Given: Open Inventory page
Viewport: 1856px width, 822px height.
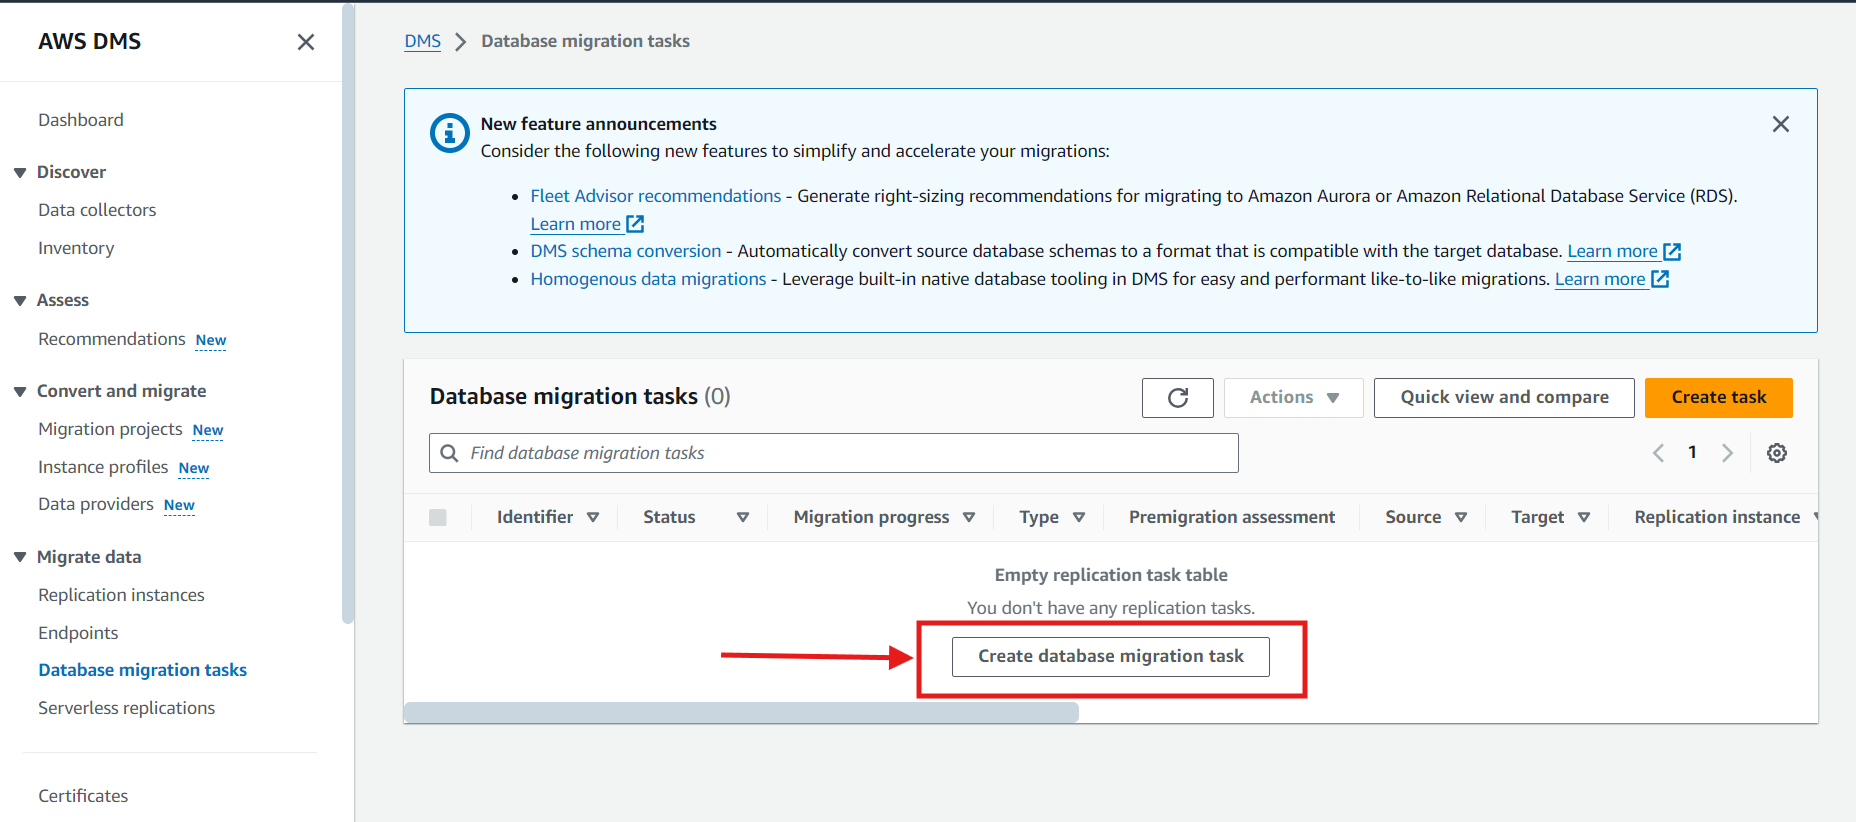Looking at the screenshot, I should [76, 248].
